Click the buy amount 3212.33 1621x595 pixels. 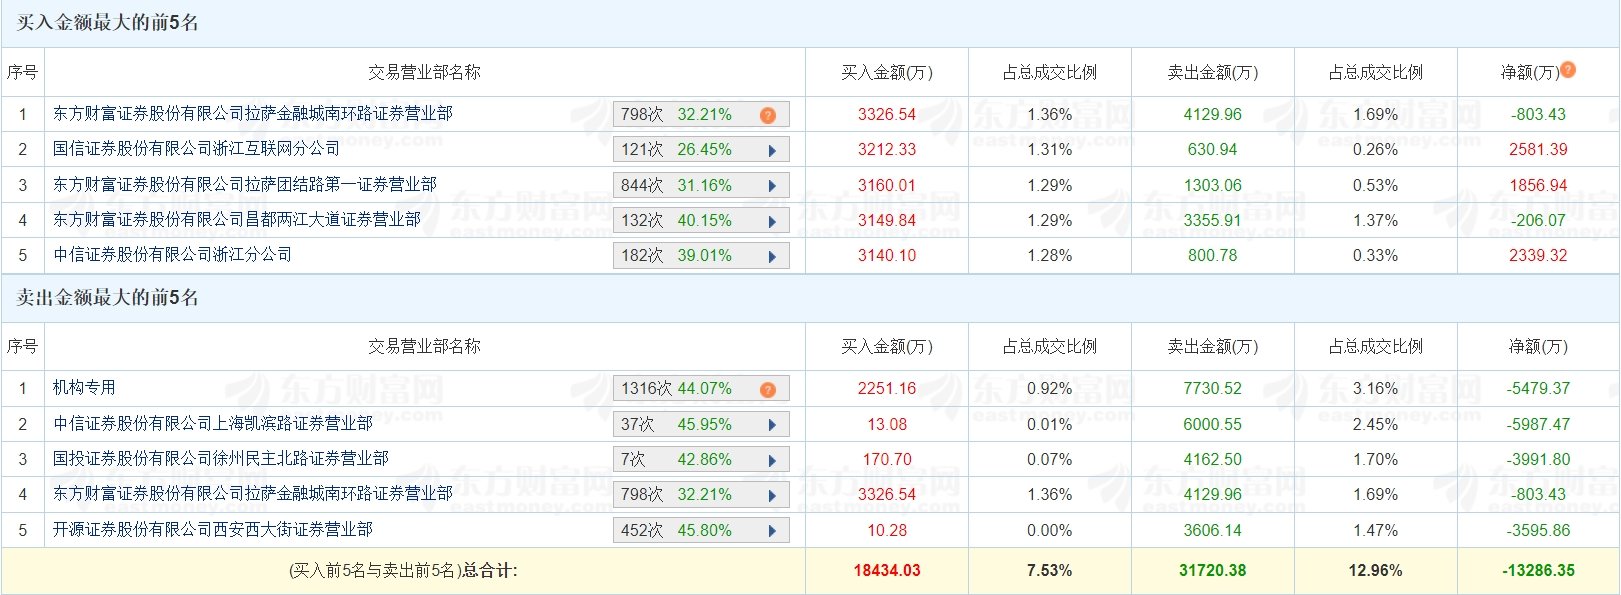[x=887, y=150]
